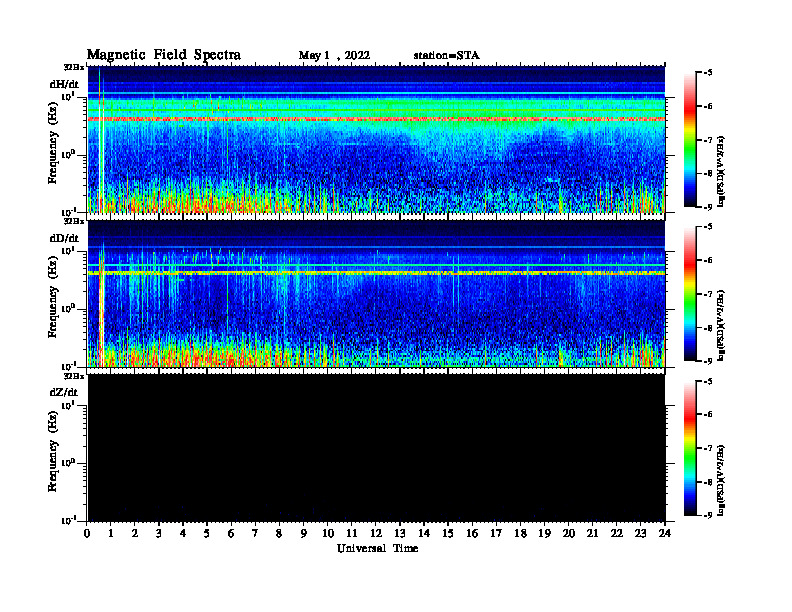
Task: Click the log PSD label beside dD/dt color bar
Action: tap(722, 325)
